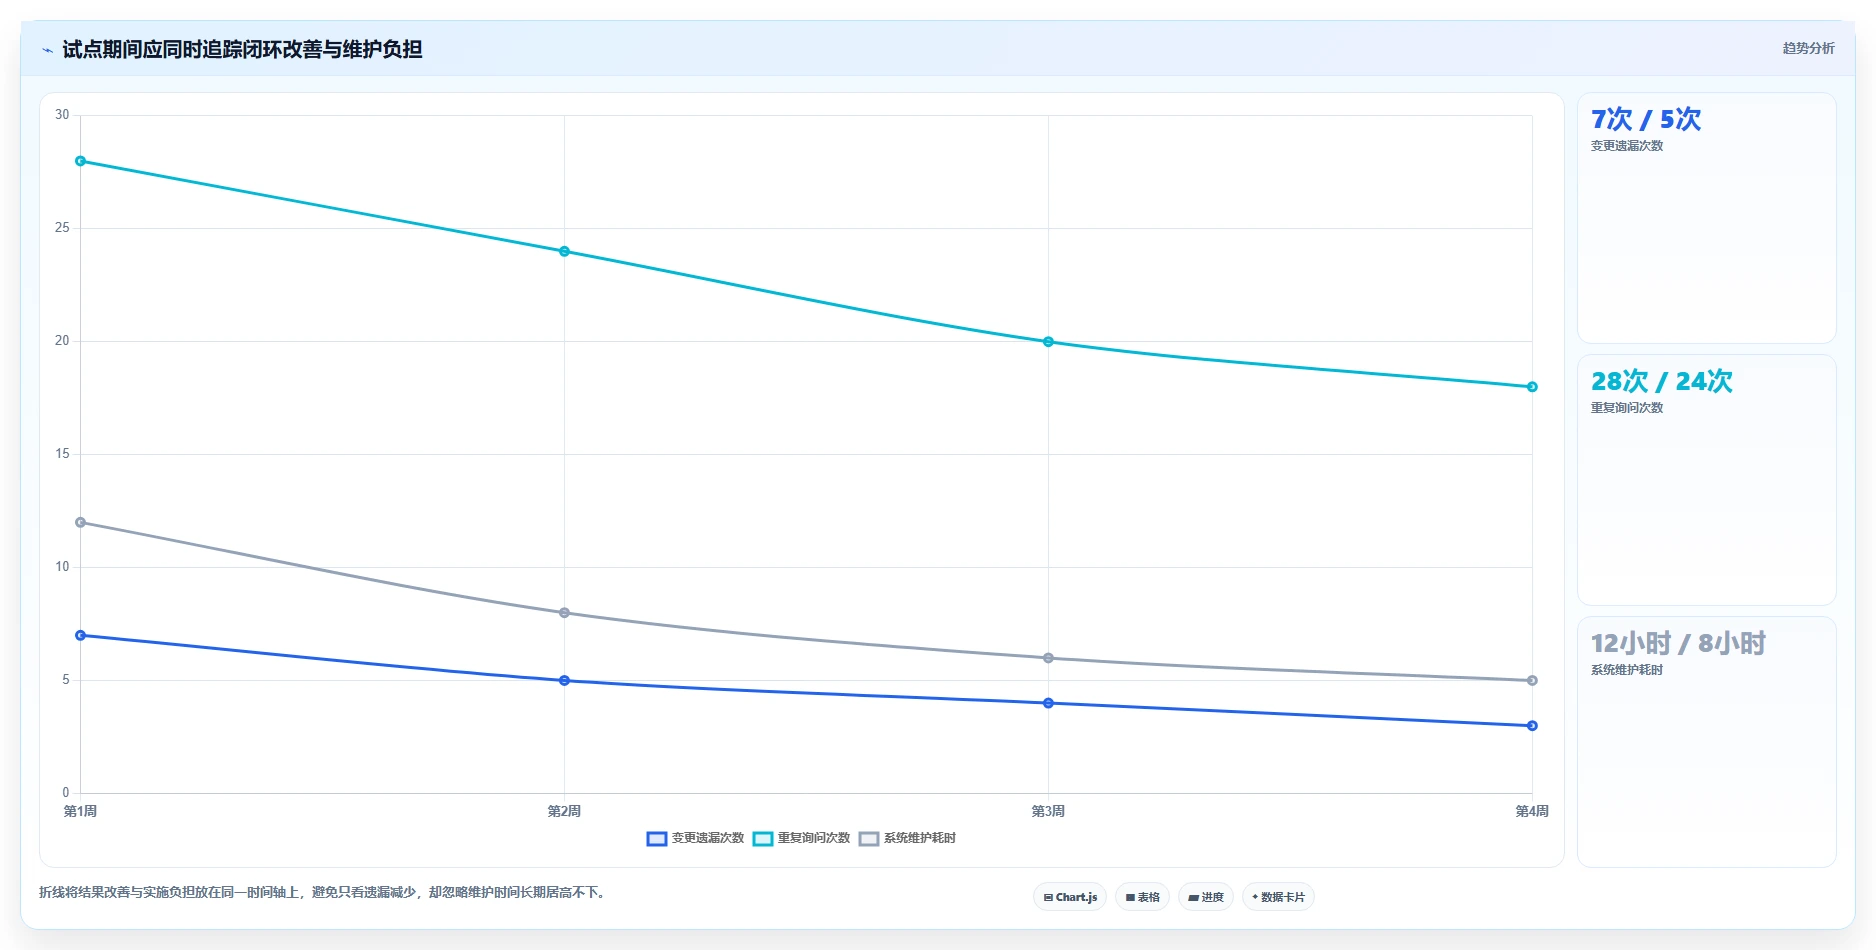
Task: Click the 第2周 blue data point at 5
Action: click(x=565, y=681)
